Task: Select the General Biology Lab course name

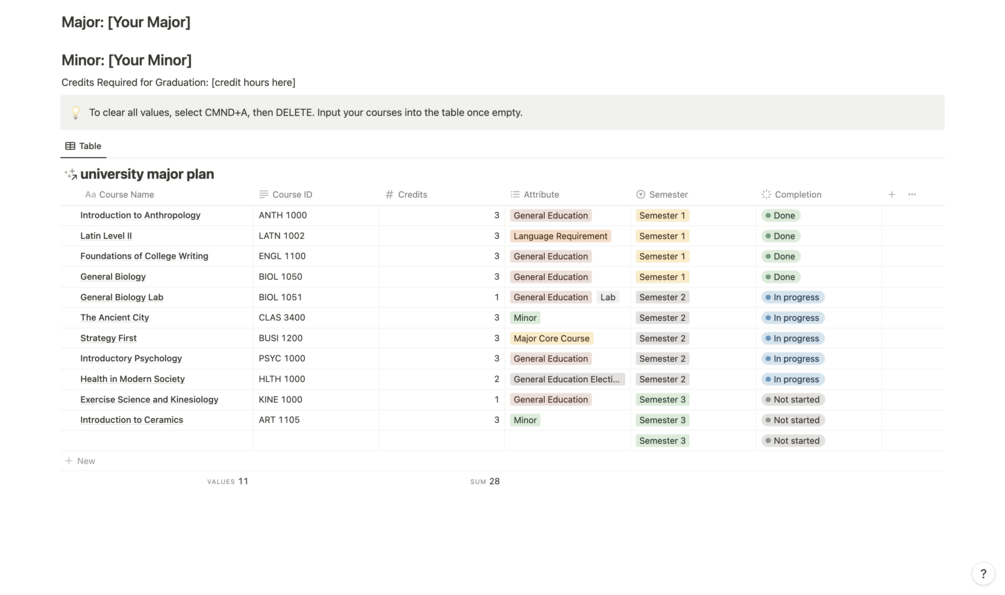Action: [122, 298]
